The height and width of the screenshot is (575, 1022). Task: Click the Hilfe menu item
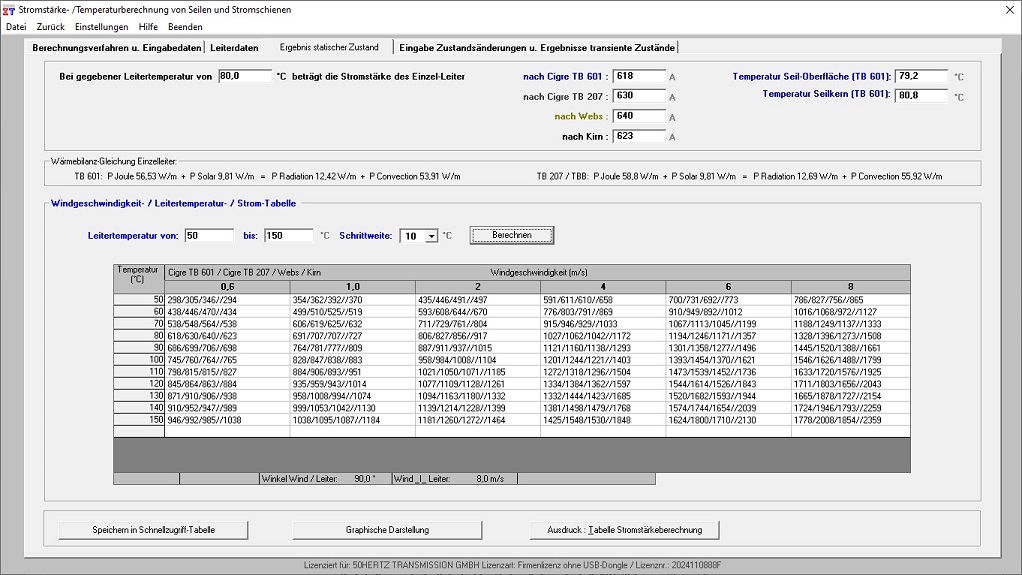[148, 27]
